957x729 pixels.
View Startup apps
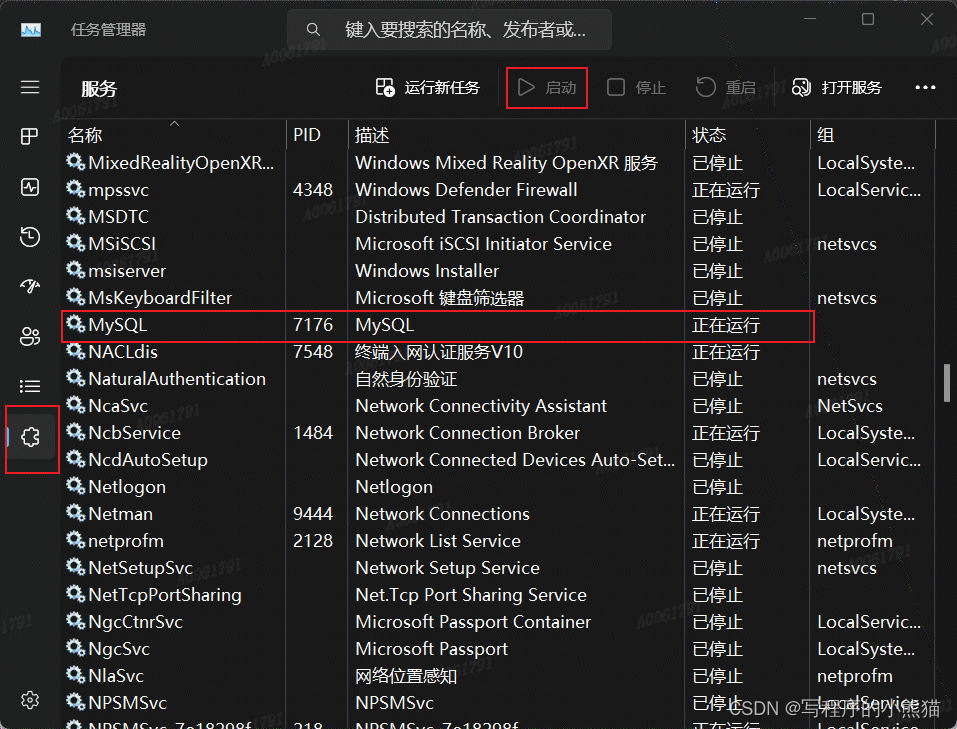30,286
